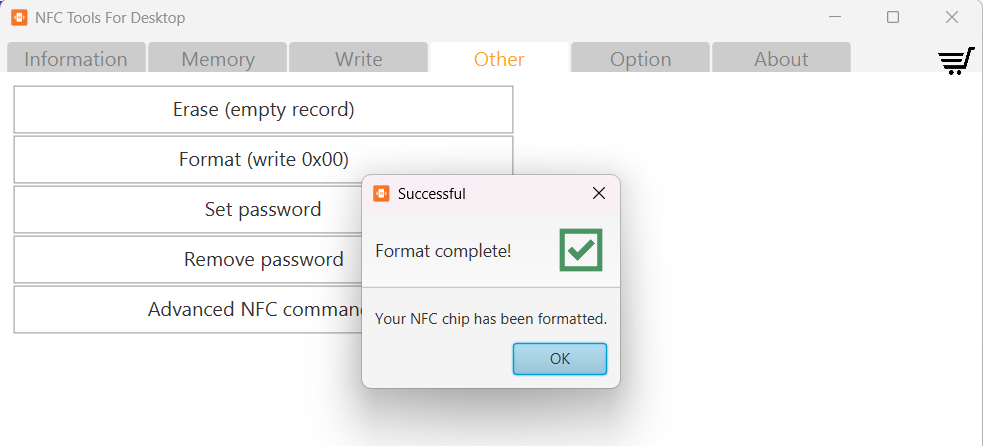This screenshot has width=983, height=446.
Task: Switch to the Information tab
Action: point(76,59)
